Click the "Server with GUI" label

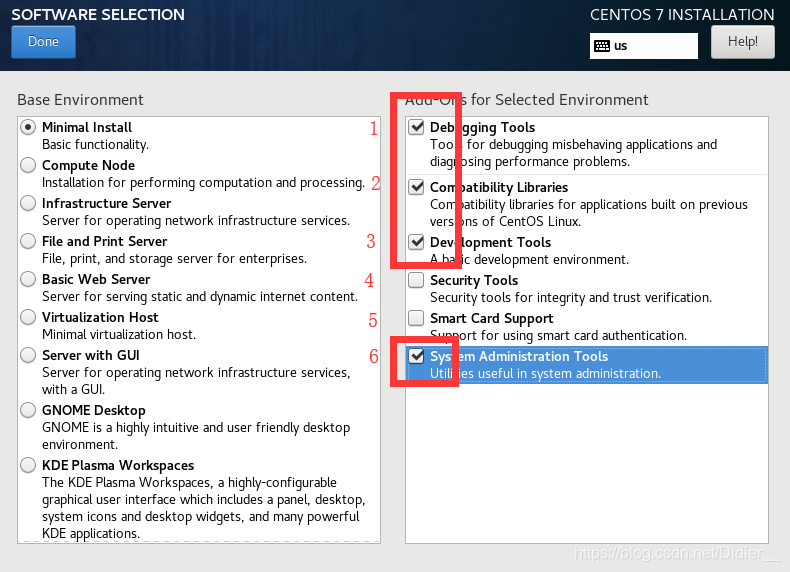(91, 355)
